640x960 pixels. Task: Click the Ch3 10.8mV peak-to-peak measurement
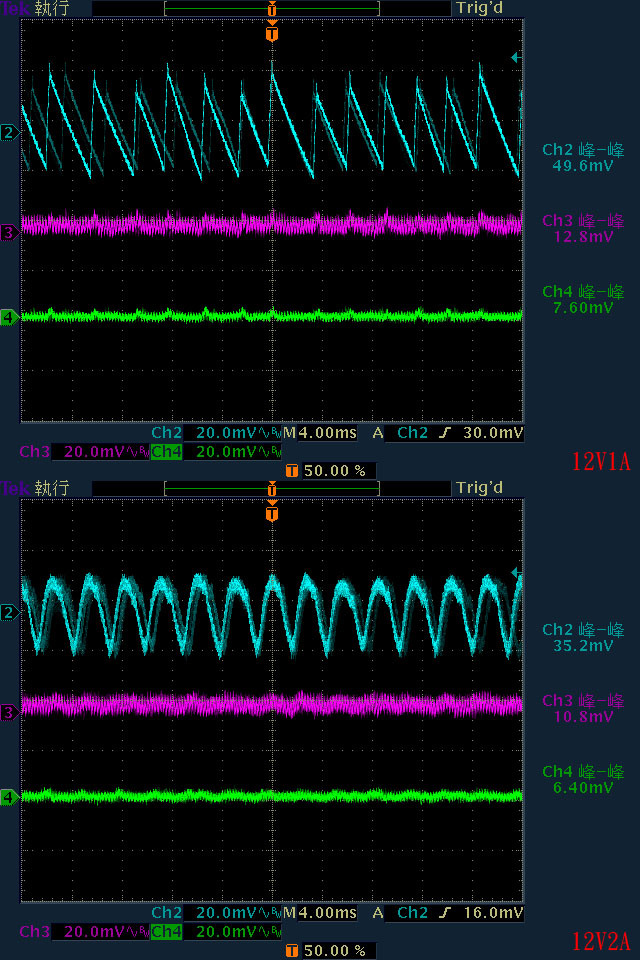point(583,708)
